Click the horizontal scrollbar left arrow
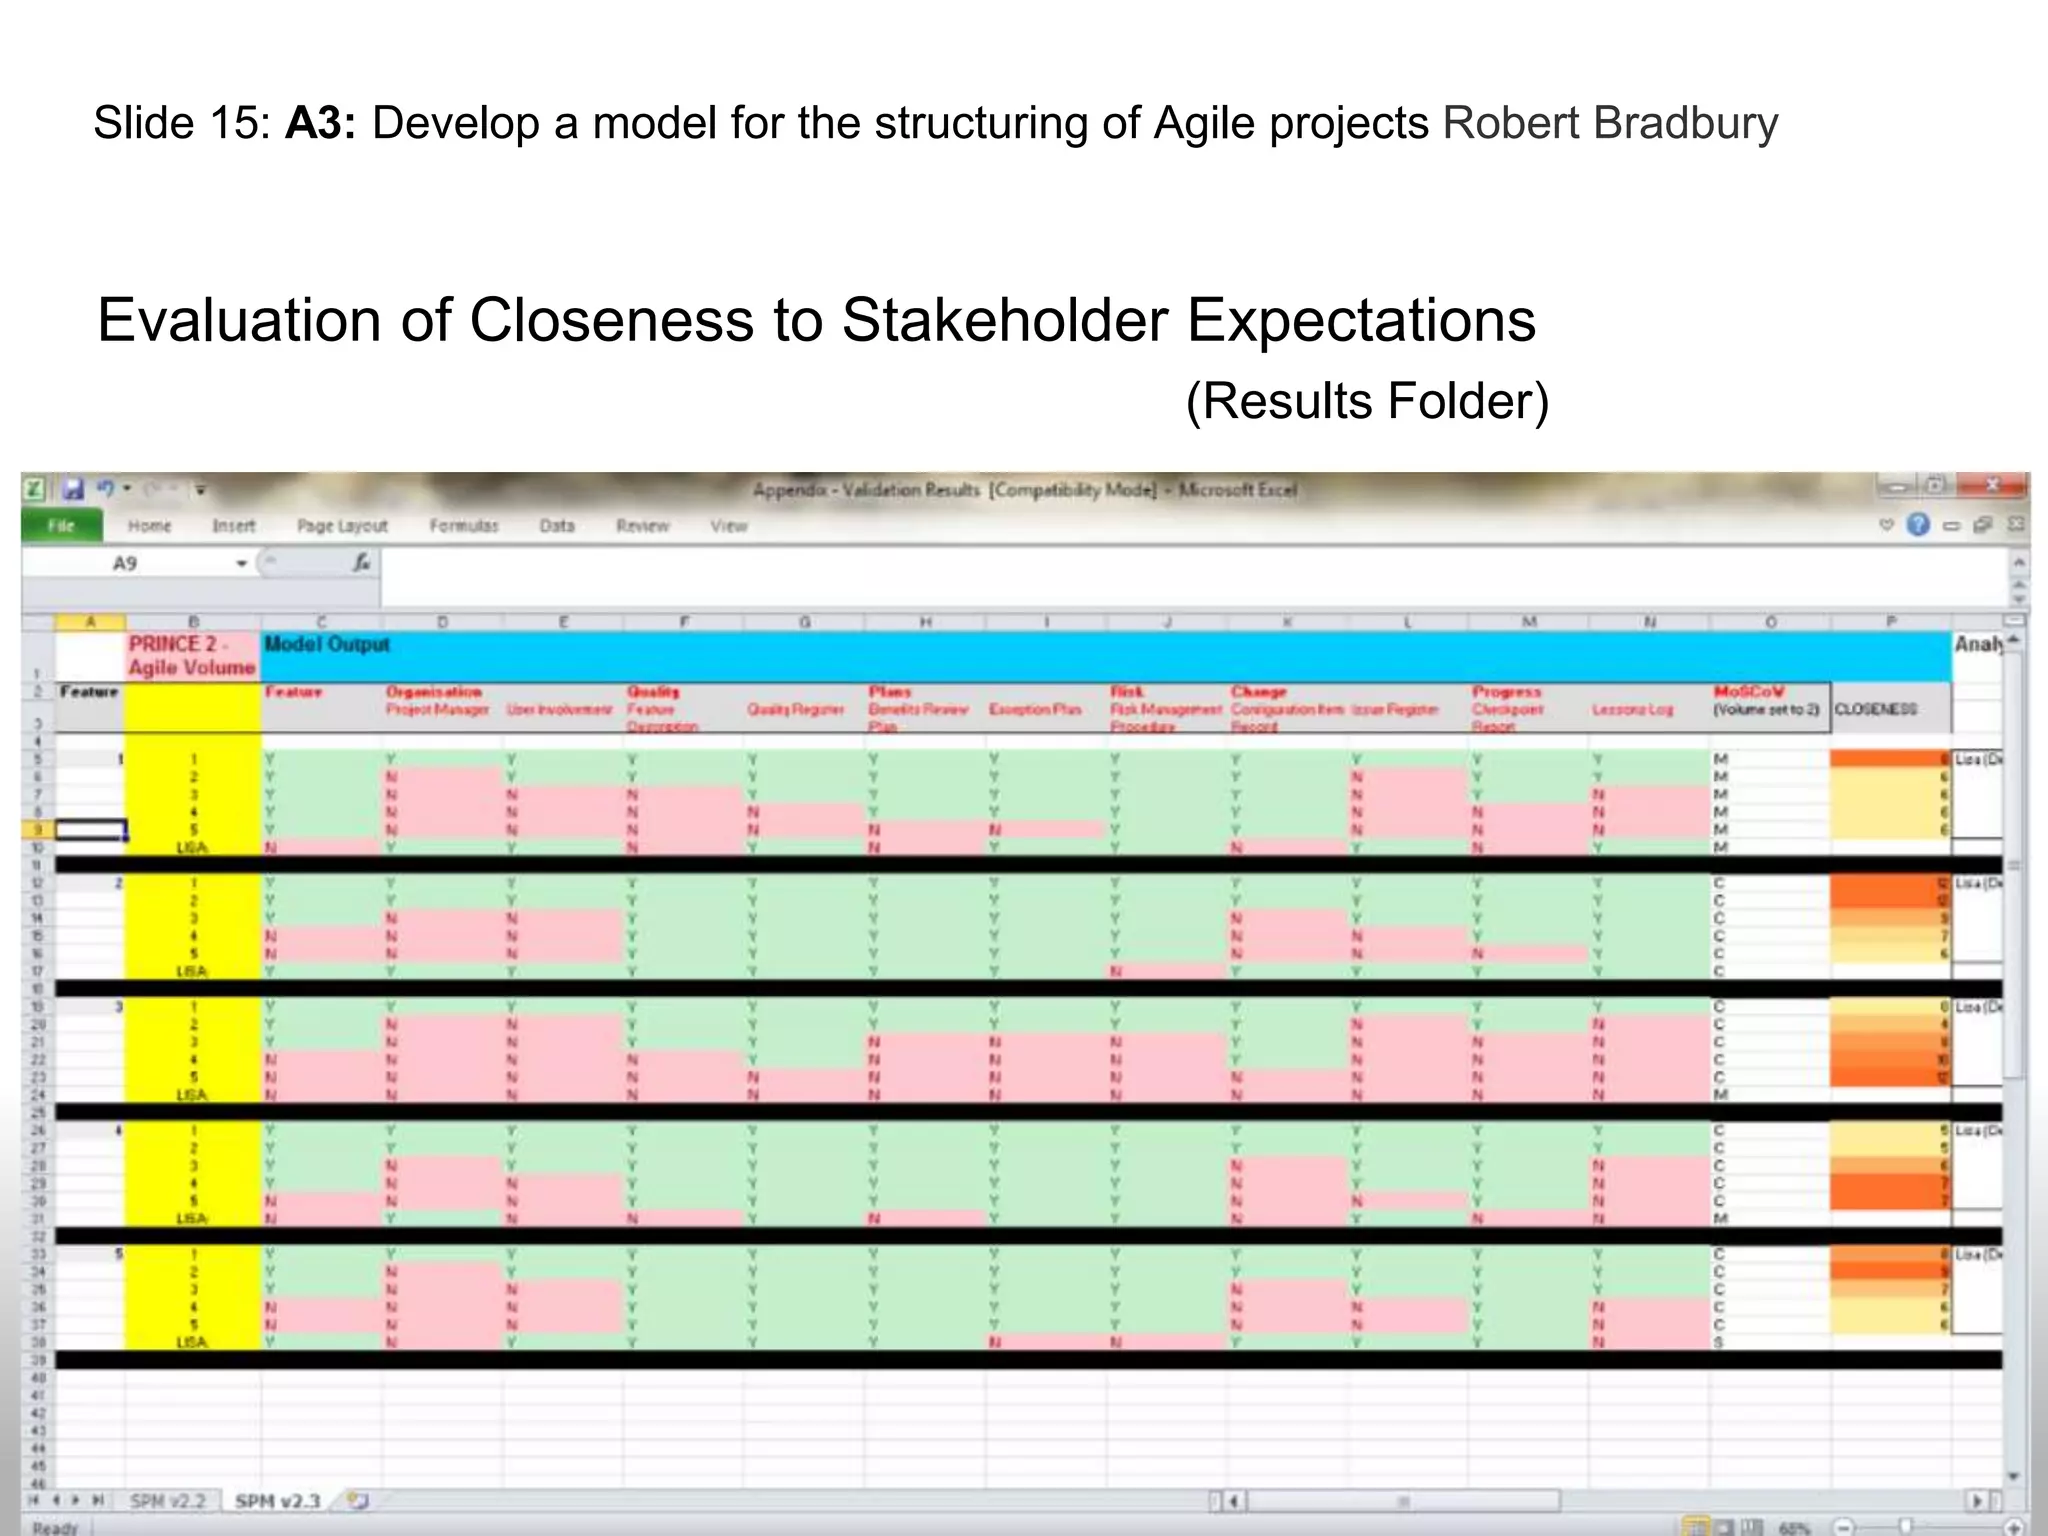Image resolution: width=2048 pixels, height=1536 pixels. point(1235,1501)
